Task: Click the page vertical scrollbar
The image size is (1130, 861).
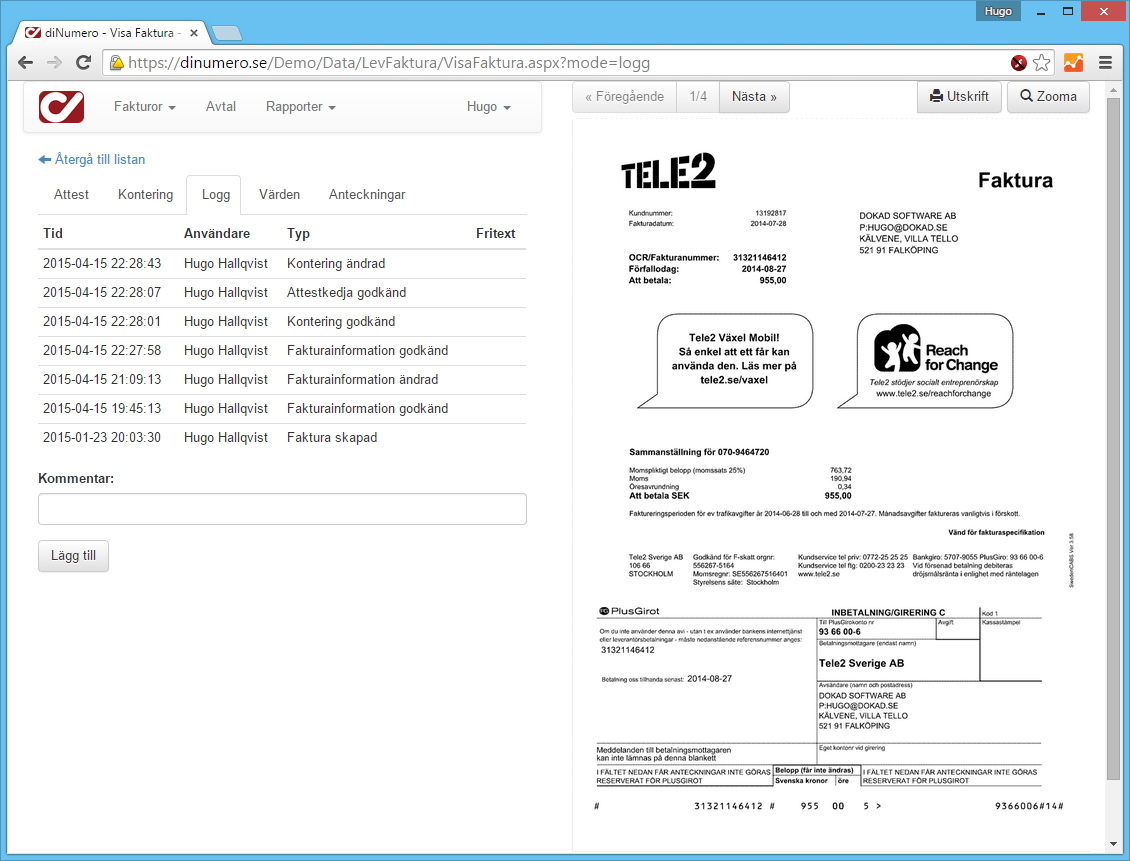Action: (1113, 440)
